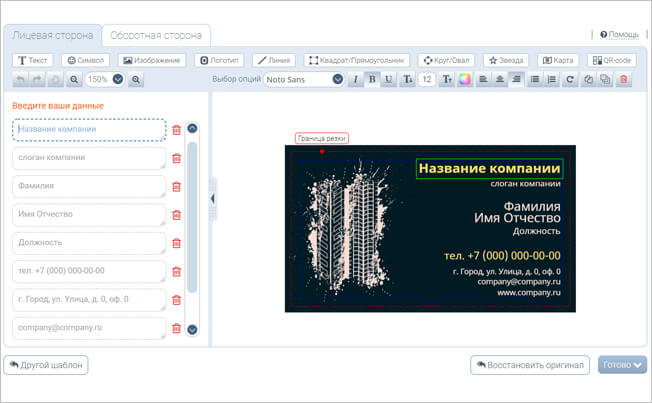
Task: Insert an image via Изображение button
Action: 152,60
